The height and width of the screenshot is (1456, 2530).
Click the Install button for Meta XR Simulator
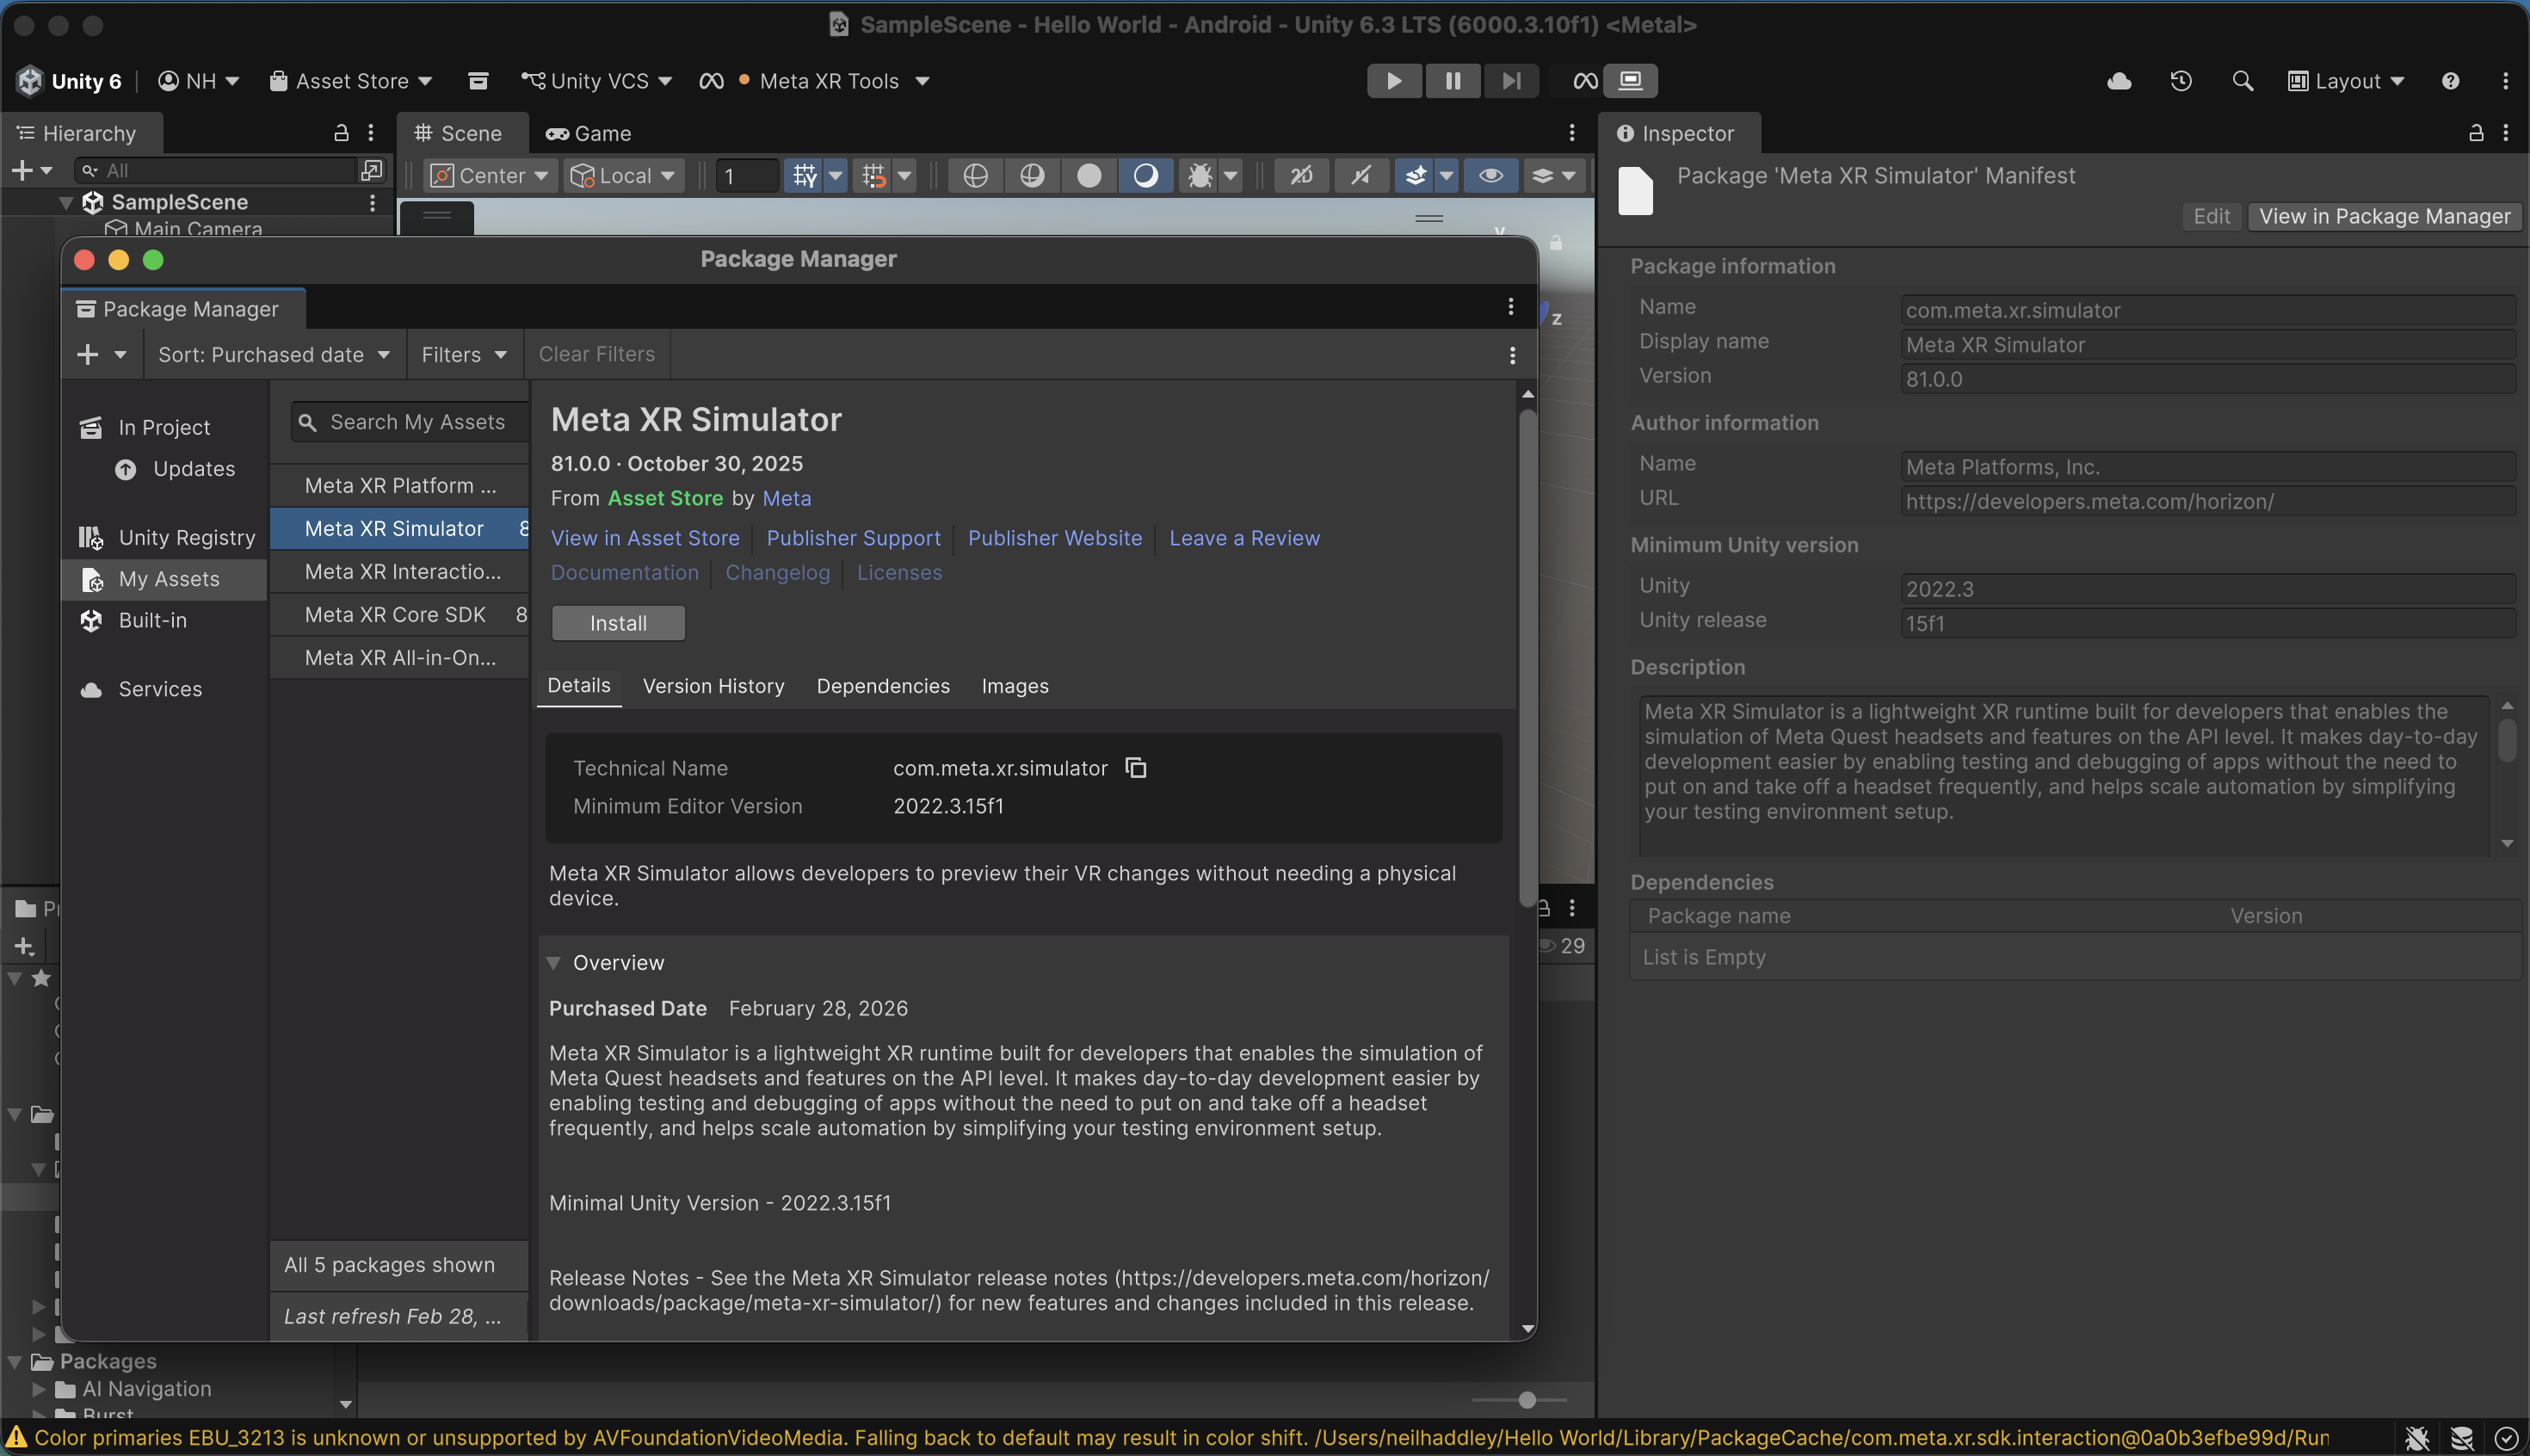[618, 623]
